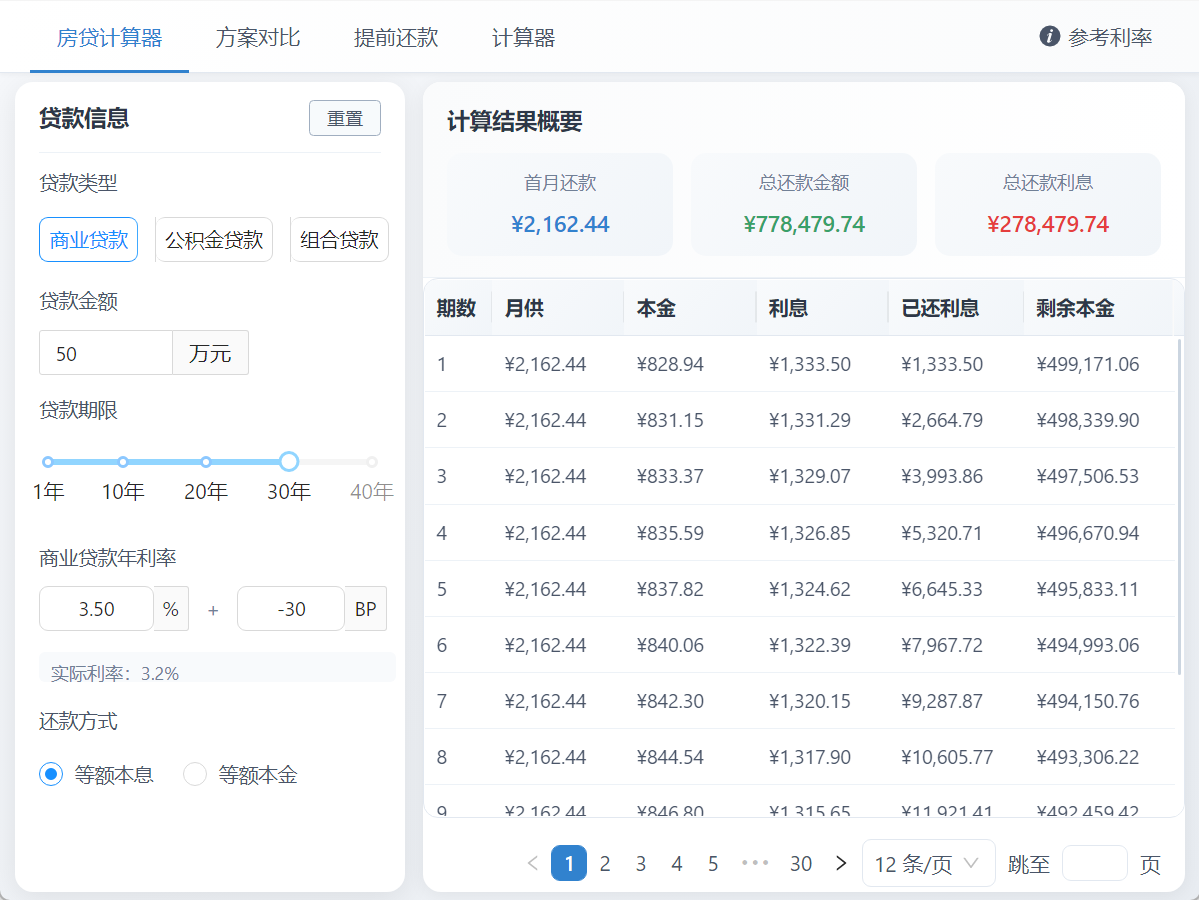
Task: Focus the -30 BP adjustment input
Action: point(291,609)
